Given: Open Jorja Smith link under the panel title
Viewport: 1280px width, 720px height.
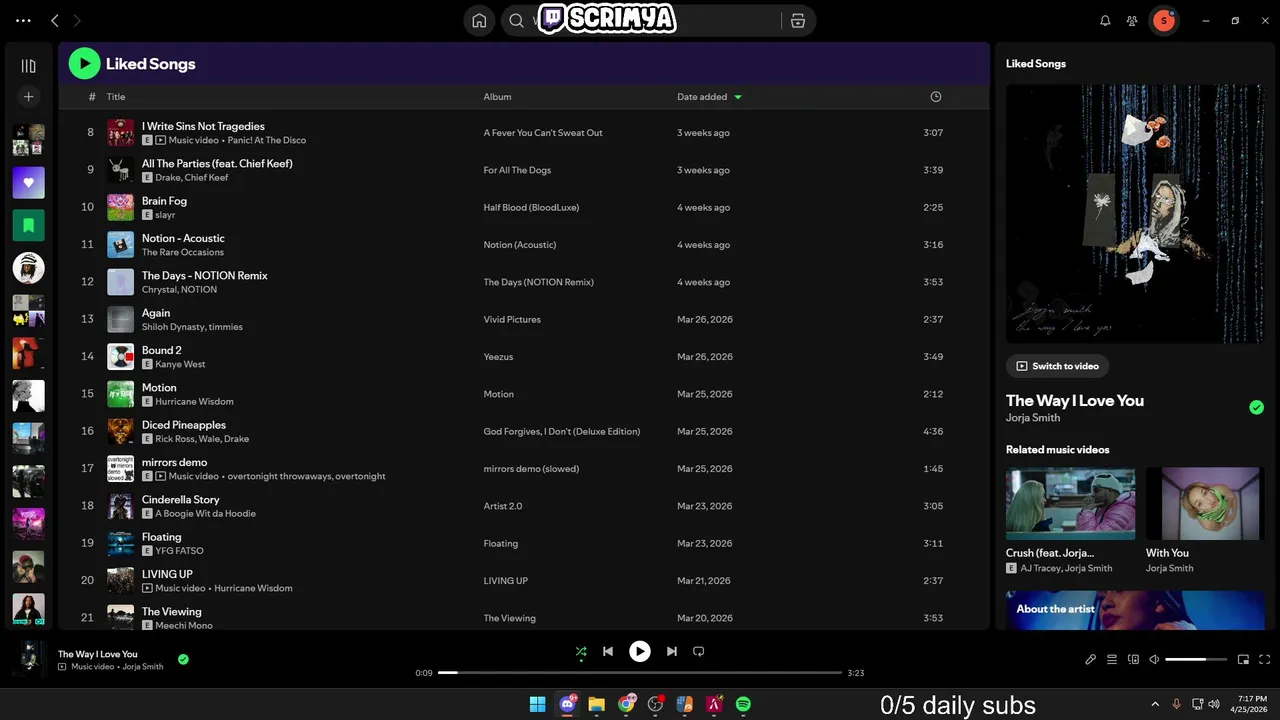Looking at the screenshot, I should (x=1033, y=417).
